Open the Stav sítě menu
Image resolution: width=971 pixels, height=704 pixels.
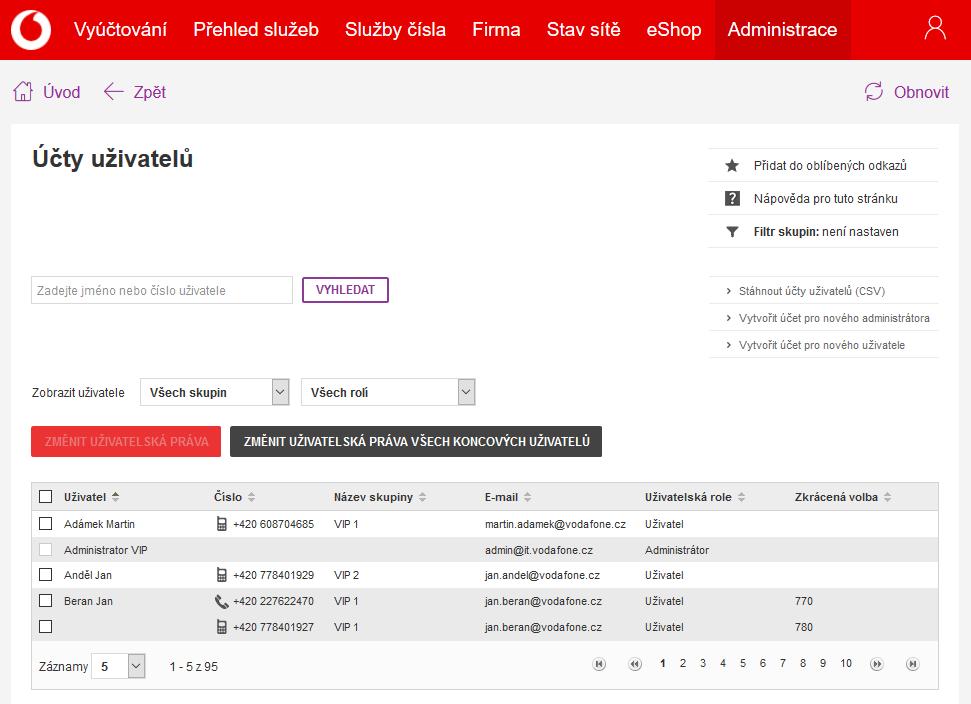[x=583, y=29]
